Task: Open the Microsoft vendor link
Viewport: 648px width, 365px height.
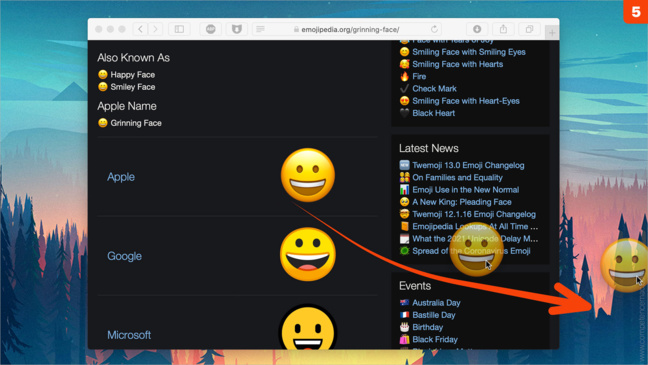Action: click(x=129, y=335)
